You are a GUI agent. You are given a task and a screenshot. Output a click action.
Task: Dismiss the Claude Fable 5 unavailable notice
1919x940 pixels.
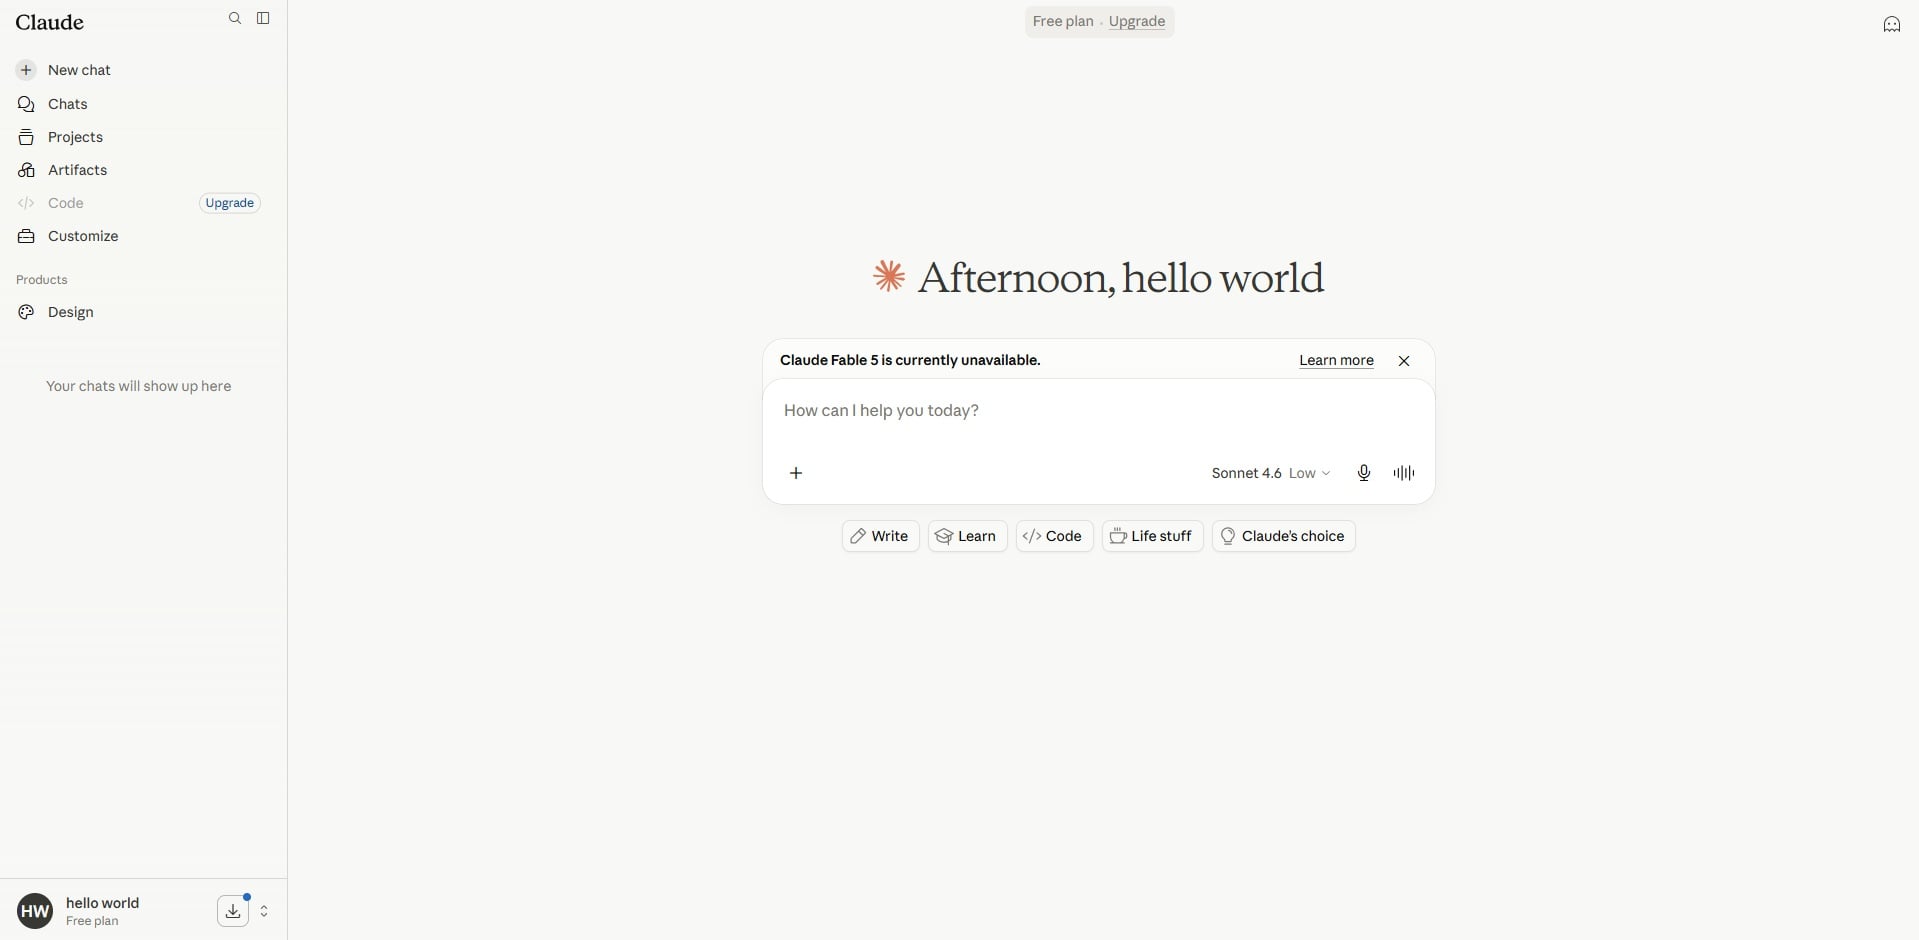[1404, 361]
